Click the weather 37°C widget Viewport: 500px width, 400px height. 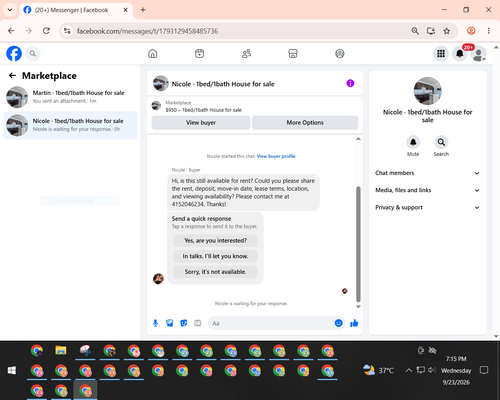click(378, 370)
